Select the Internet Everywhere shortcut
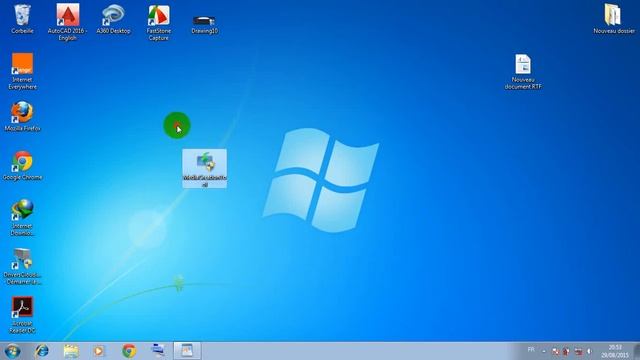 pos(22,71)
